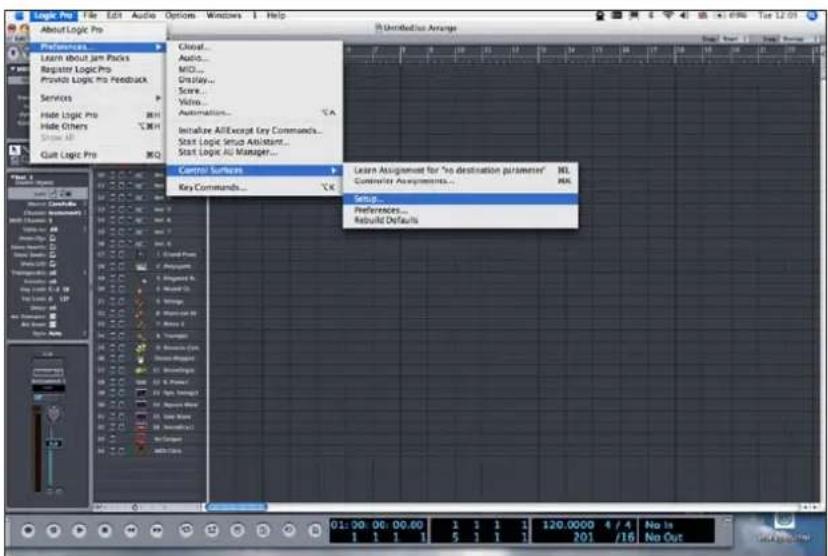The height and width of the screenshot is (556, 828).
Task: Toggle the Solo transport button
Action: click(263, 530)
